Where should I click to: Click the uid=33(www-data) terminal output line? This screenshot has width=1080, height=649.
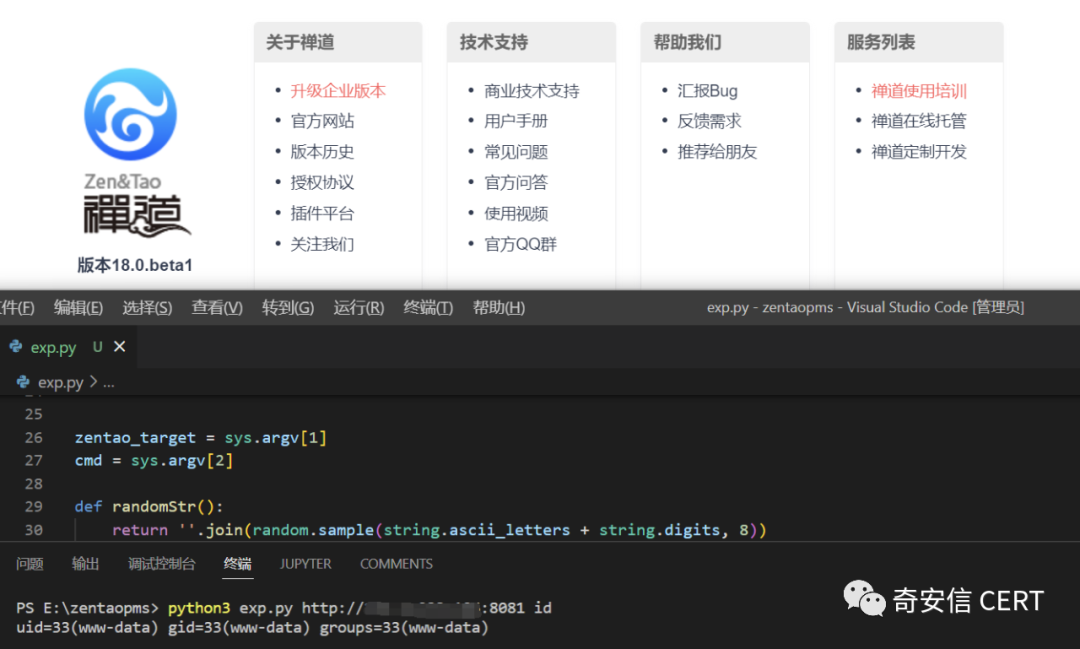tap(252, 628)
